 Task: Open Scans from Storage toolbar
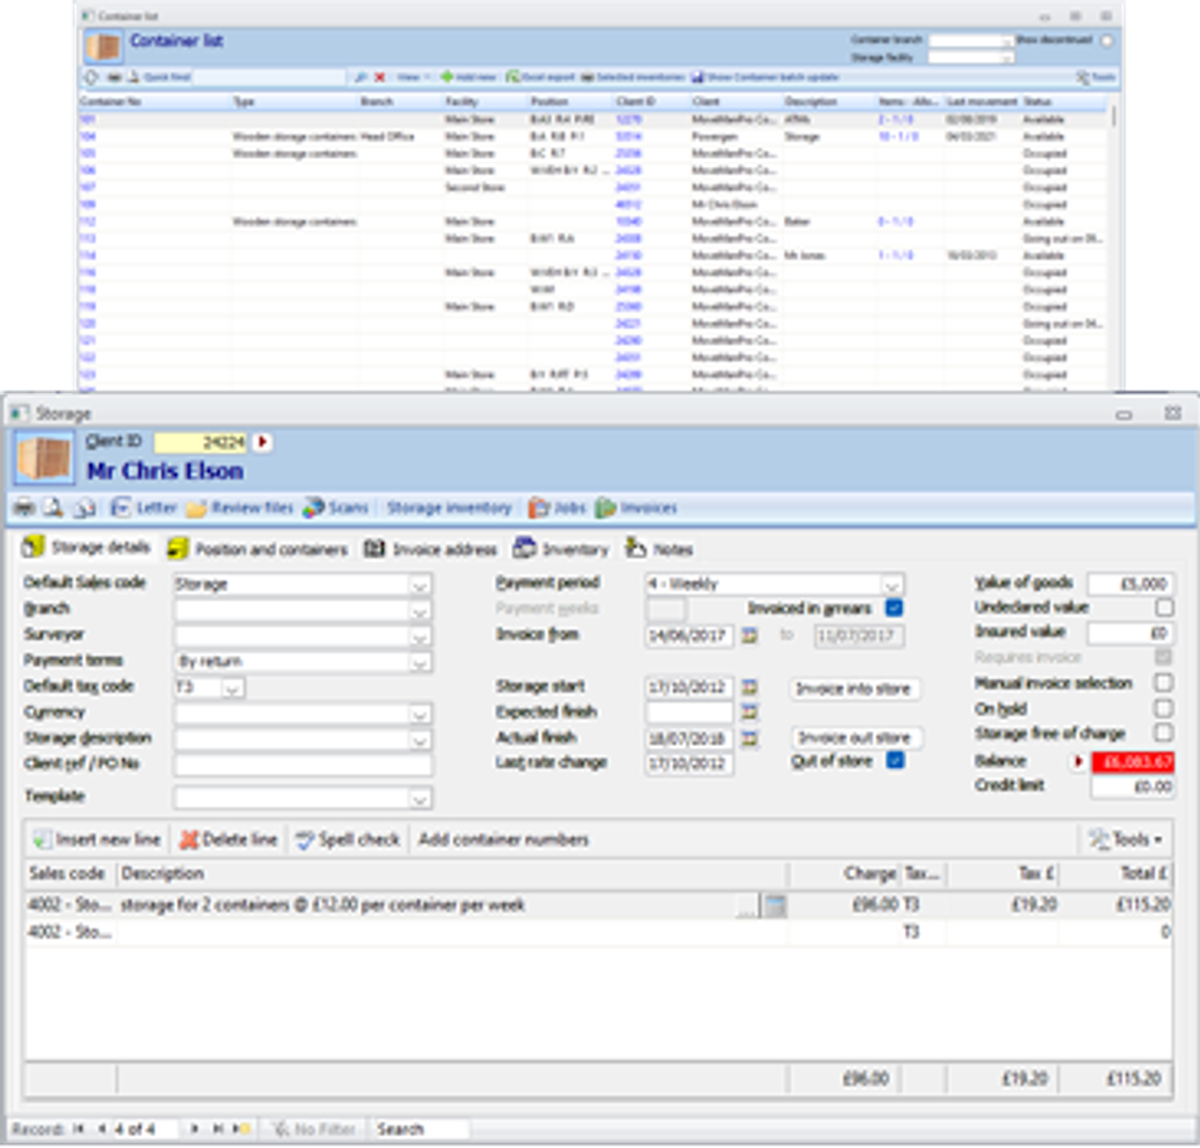click(336, 508)
